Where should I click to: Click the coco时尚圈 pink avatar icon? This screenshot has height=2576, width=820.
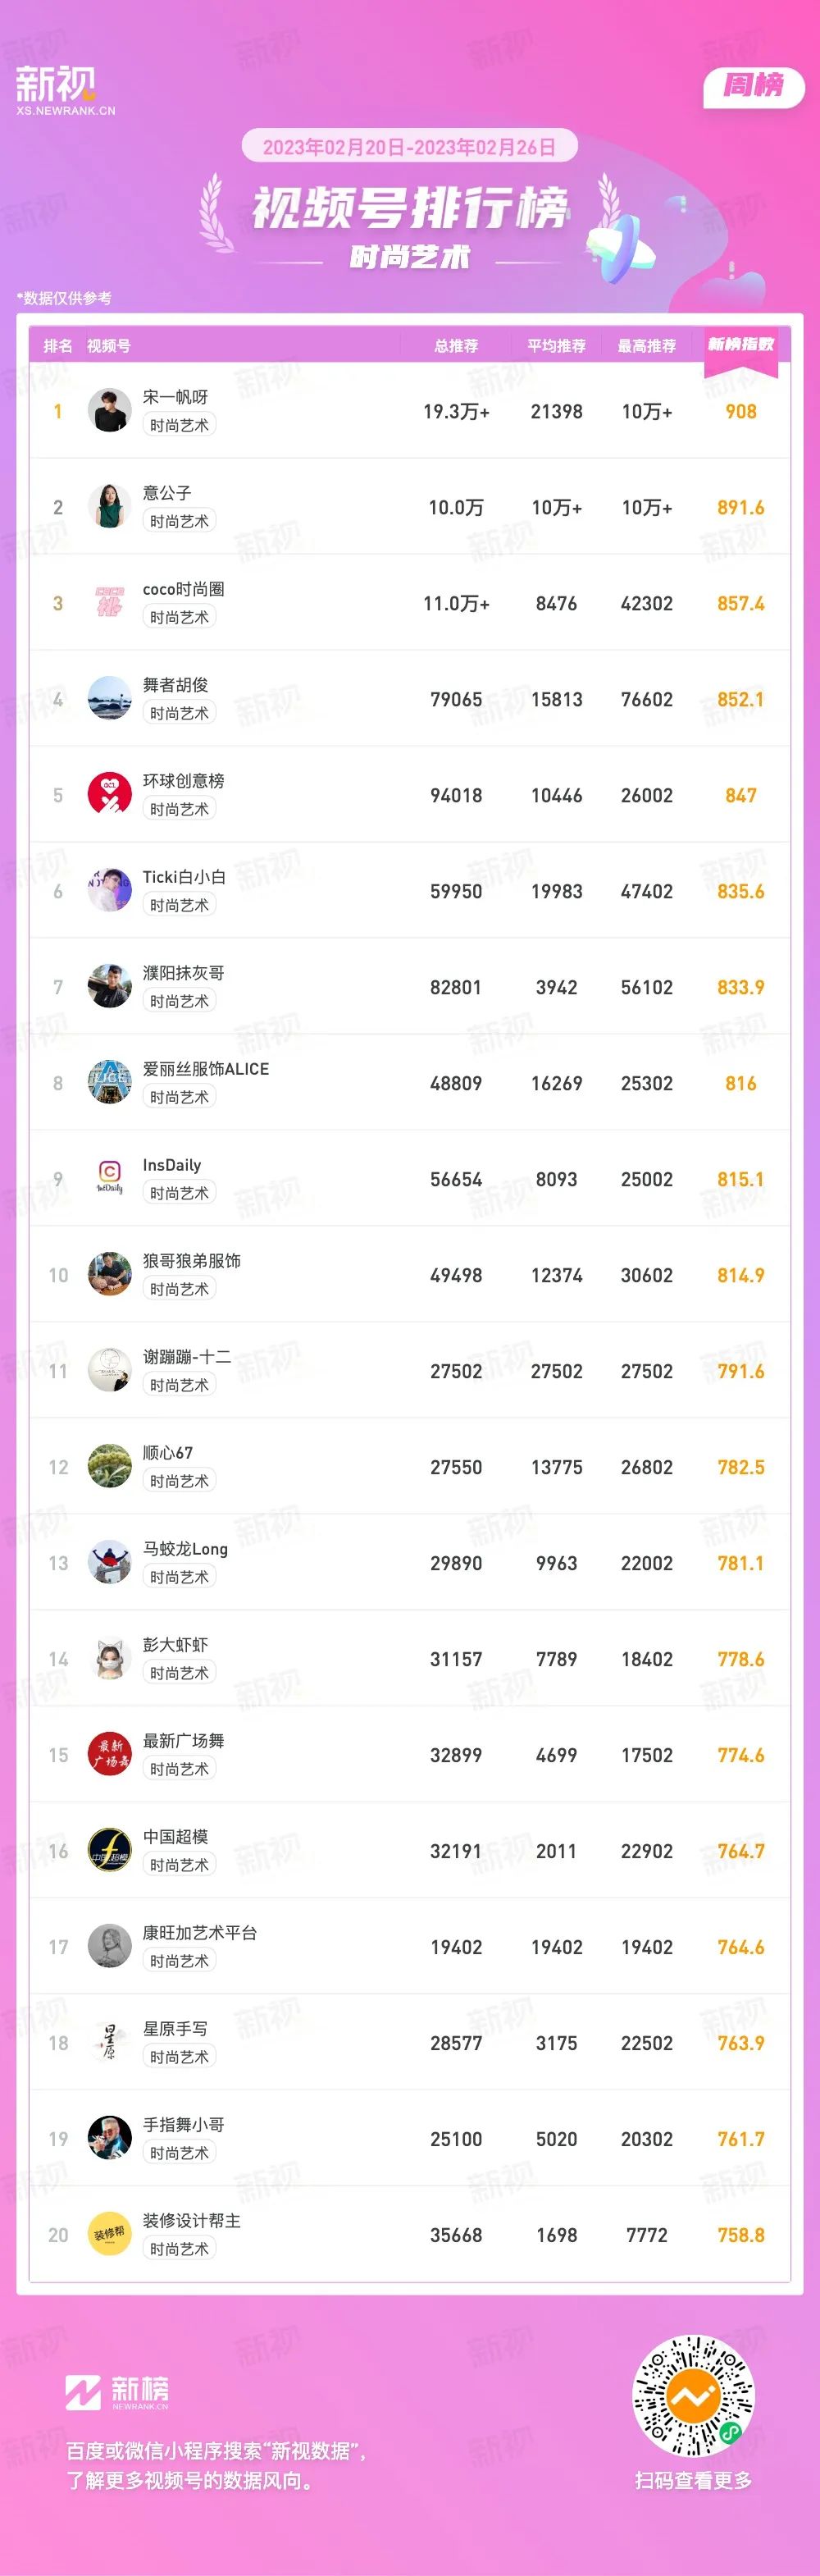coord(110,602)
